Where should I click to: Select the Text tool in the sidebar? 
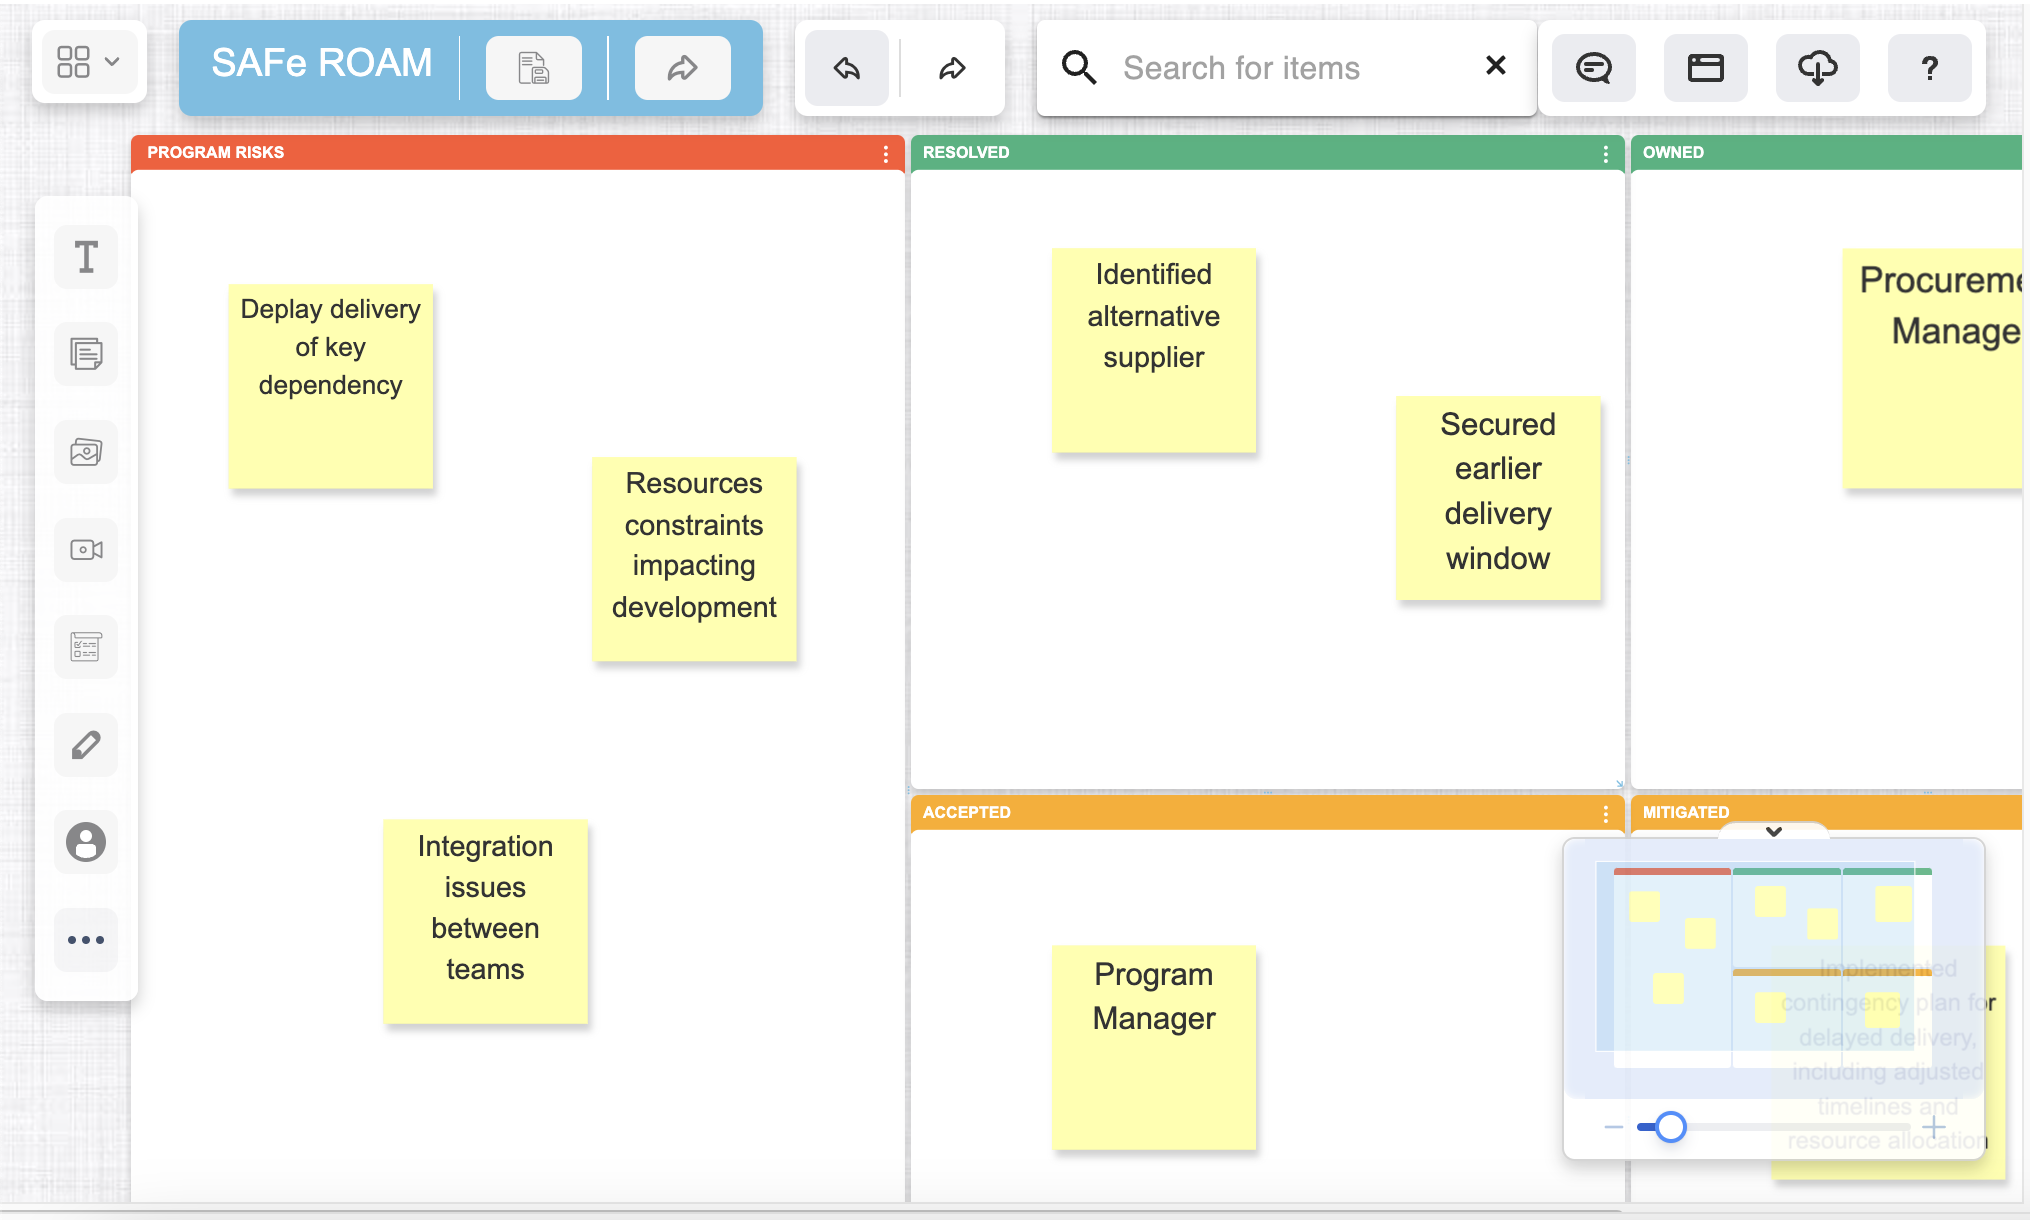coord(86,257)
